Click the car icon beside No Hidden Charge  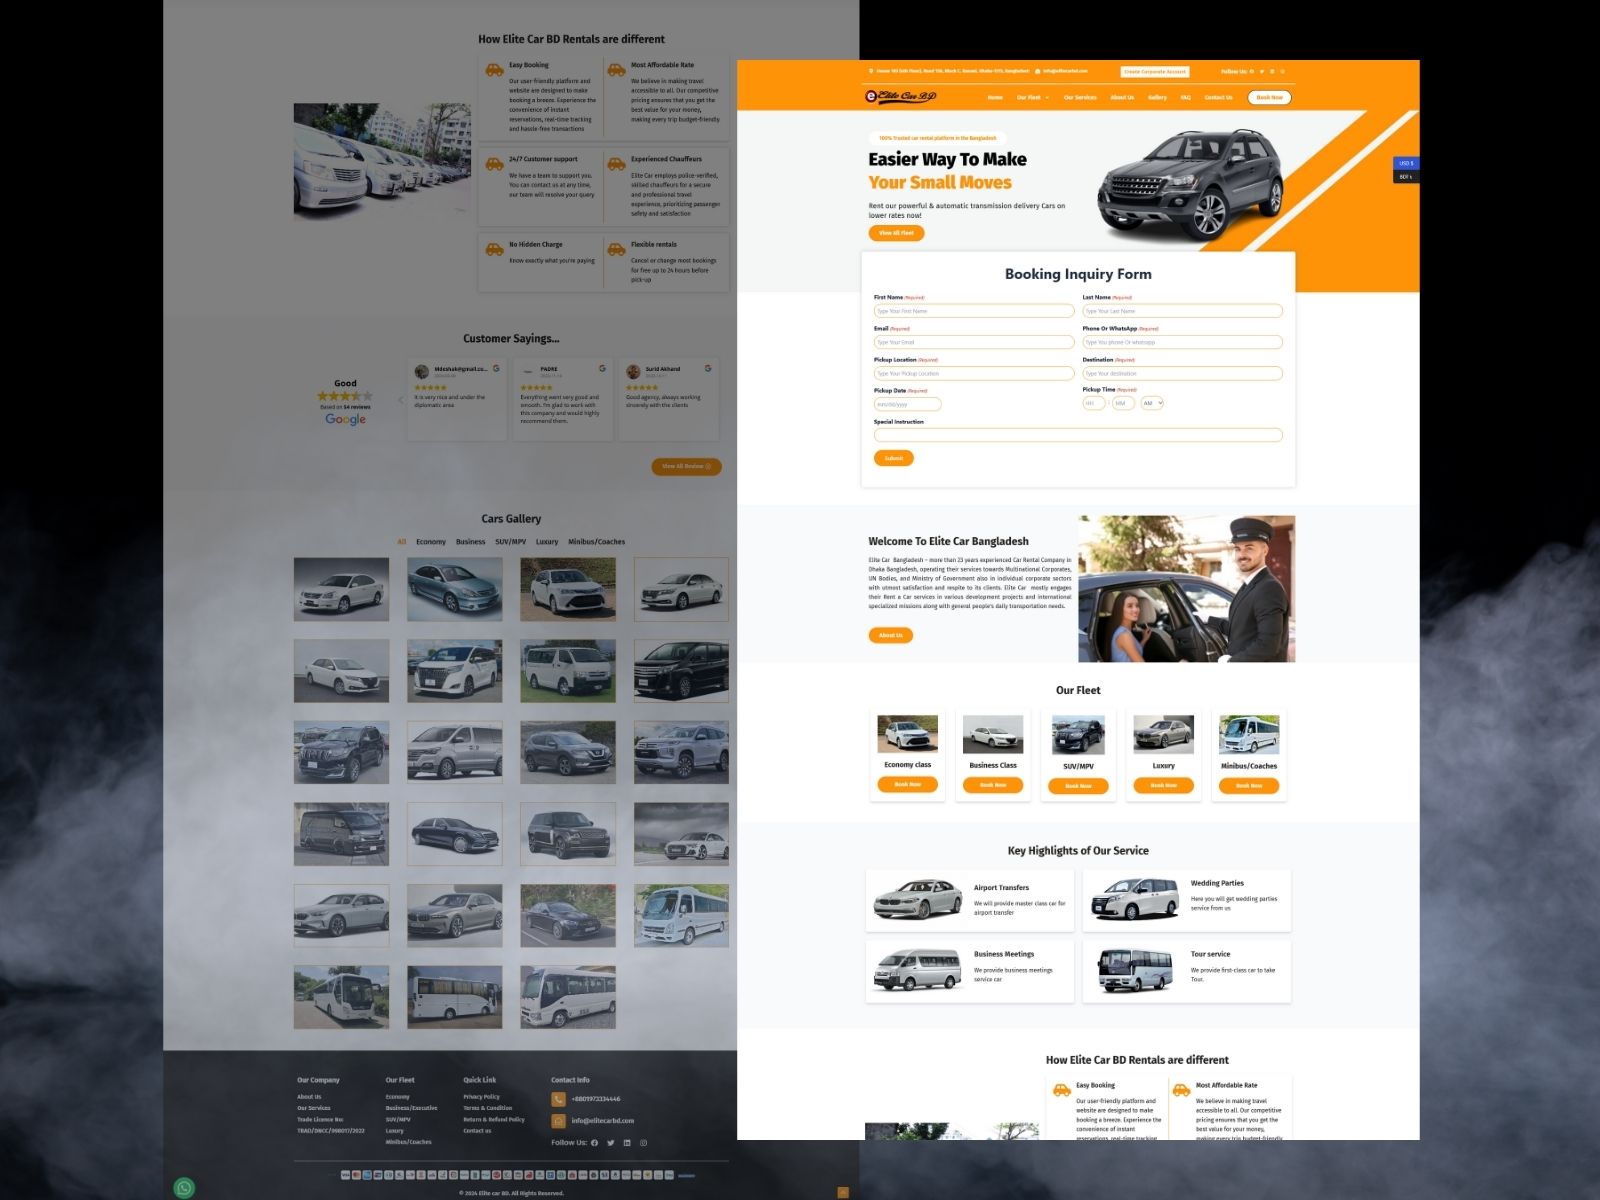494,249
